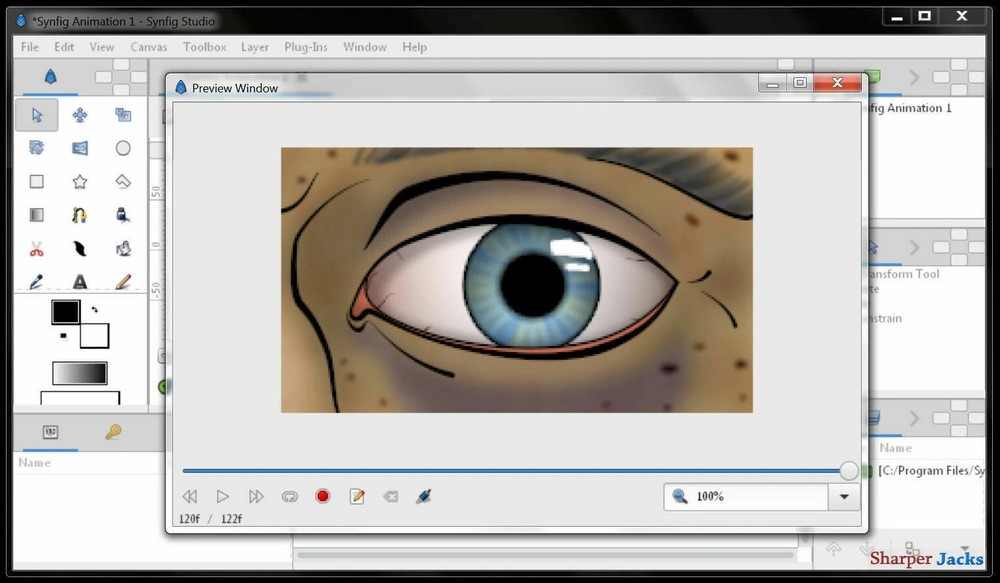Image resolution: width=1000 pixels, height=583 pixels.
Task: Click the 100% zoom input field
Action: [x=746, y=496]
